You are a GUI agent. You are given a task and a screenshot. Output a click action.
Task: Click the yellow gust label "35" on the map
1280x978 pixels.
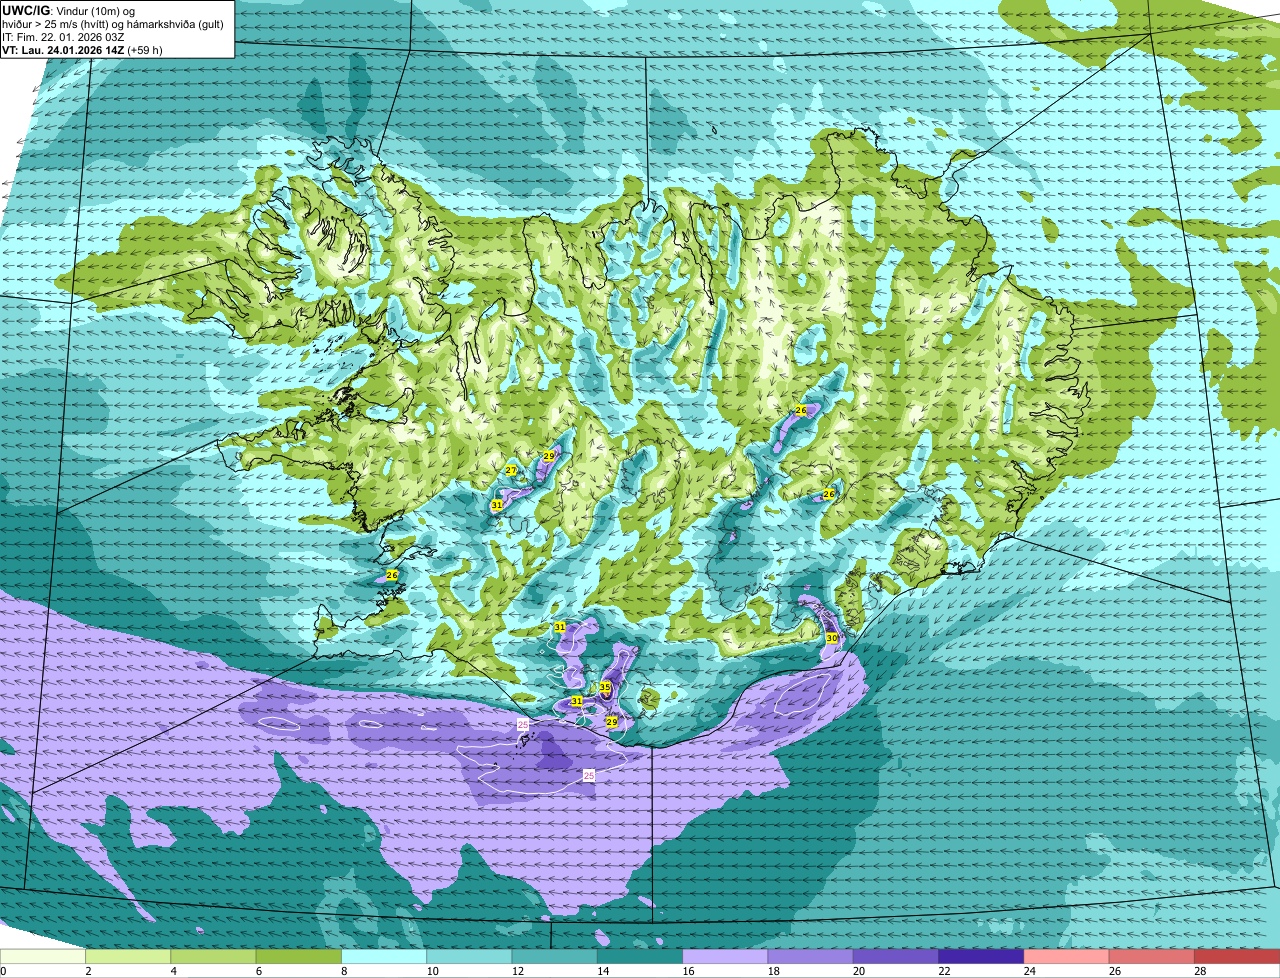[605, 687]
